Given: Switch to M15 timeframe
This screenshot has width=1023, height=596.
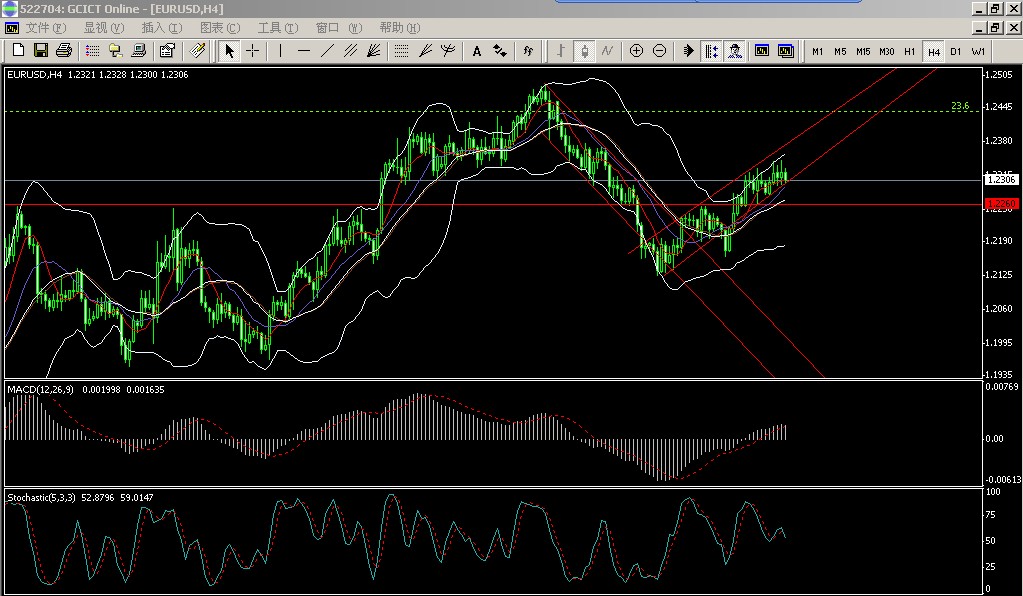Looking at the screenshot, I should point(863,52).
